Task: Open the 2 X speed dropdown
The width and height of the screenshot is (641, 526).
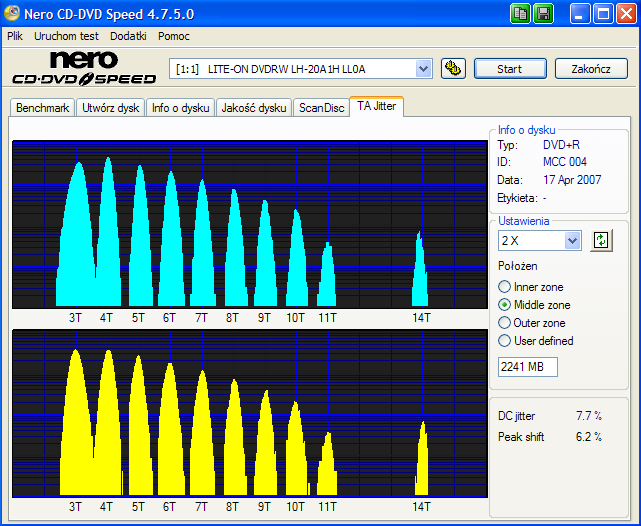Action: point(572,241)
